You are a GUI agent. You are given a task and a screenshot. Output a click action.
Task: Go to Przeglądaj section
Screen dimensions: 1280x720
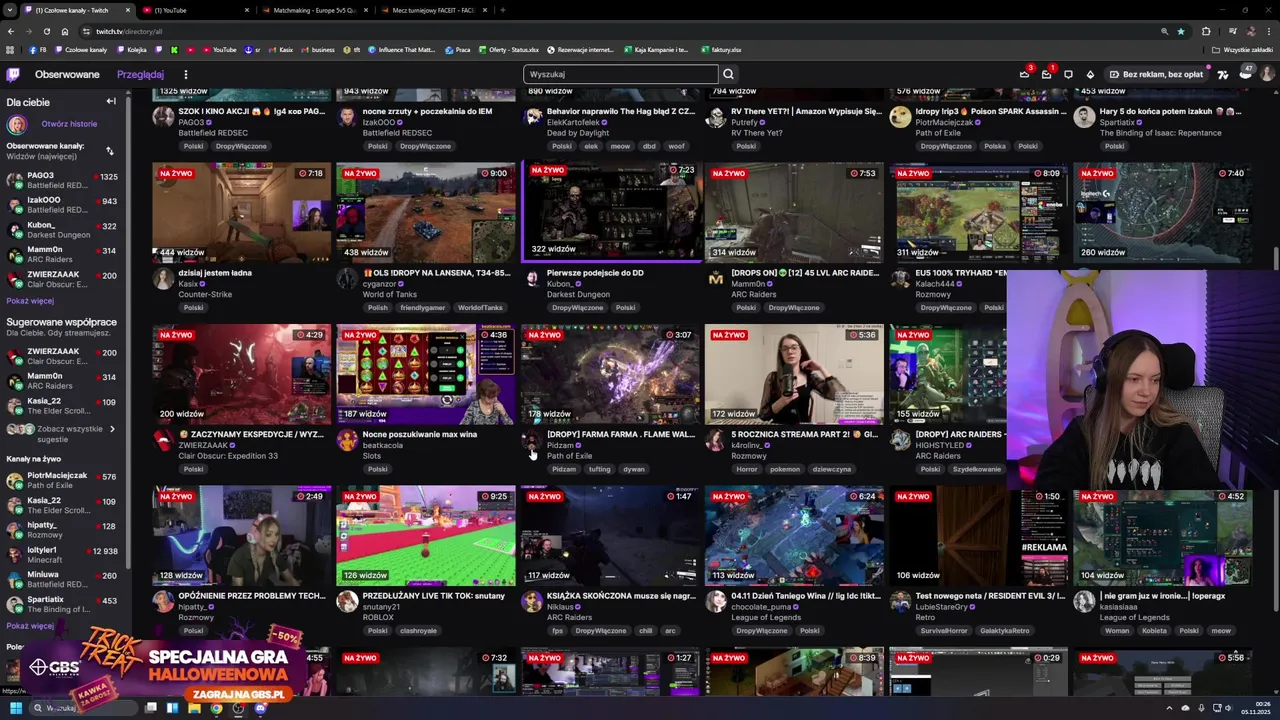pos(140,74)
